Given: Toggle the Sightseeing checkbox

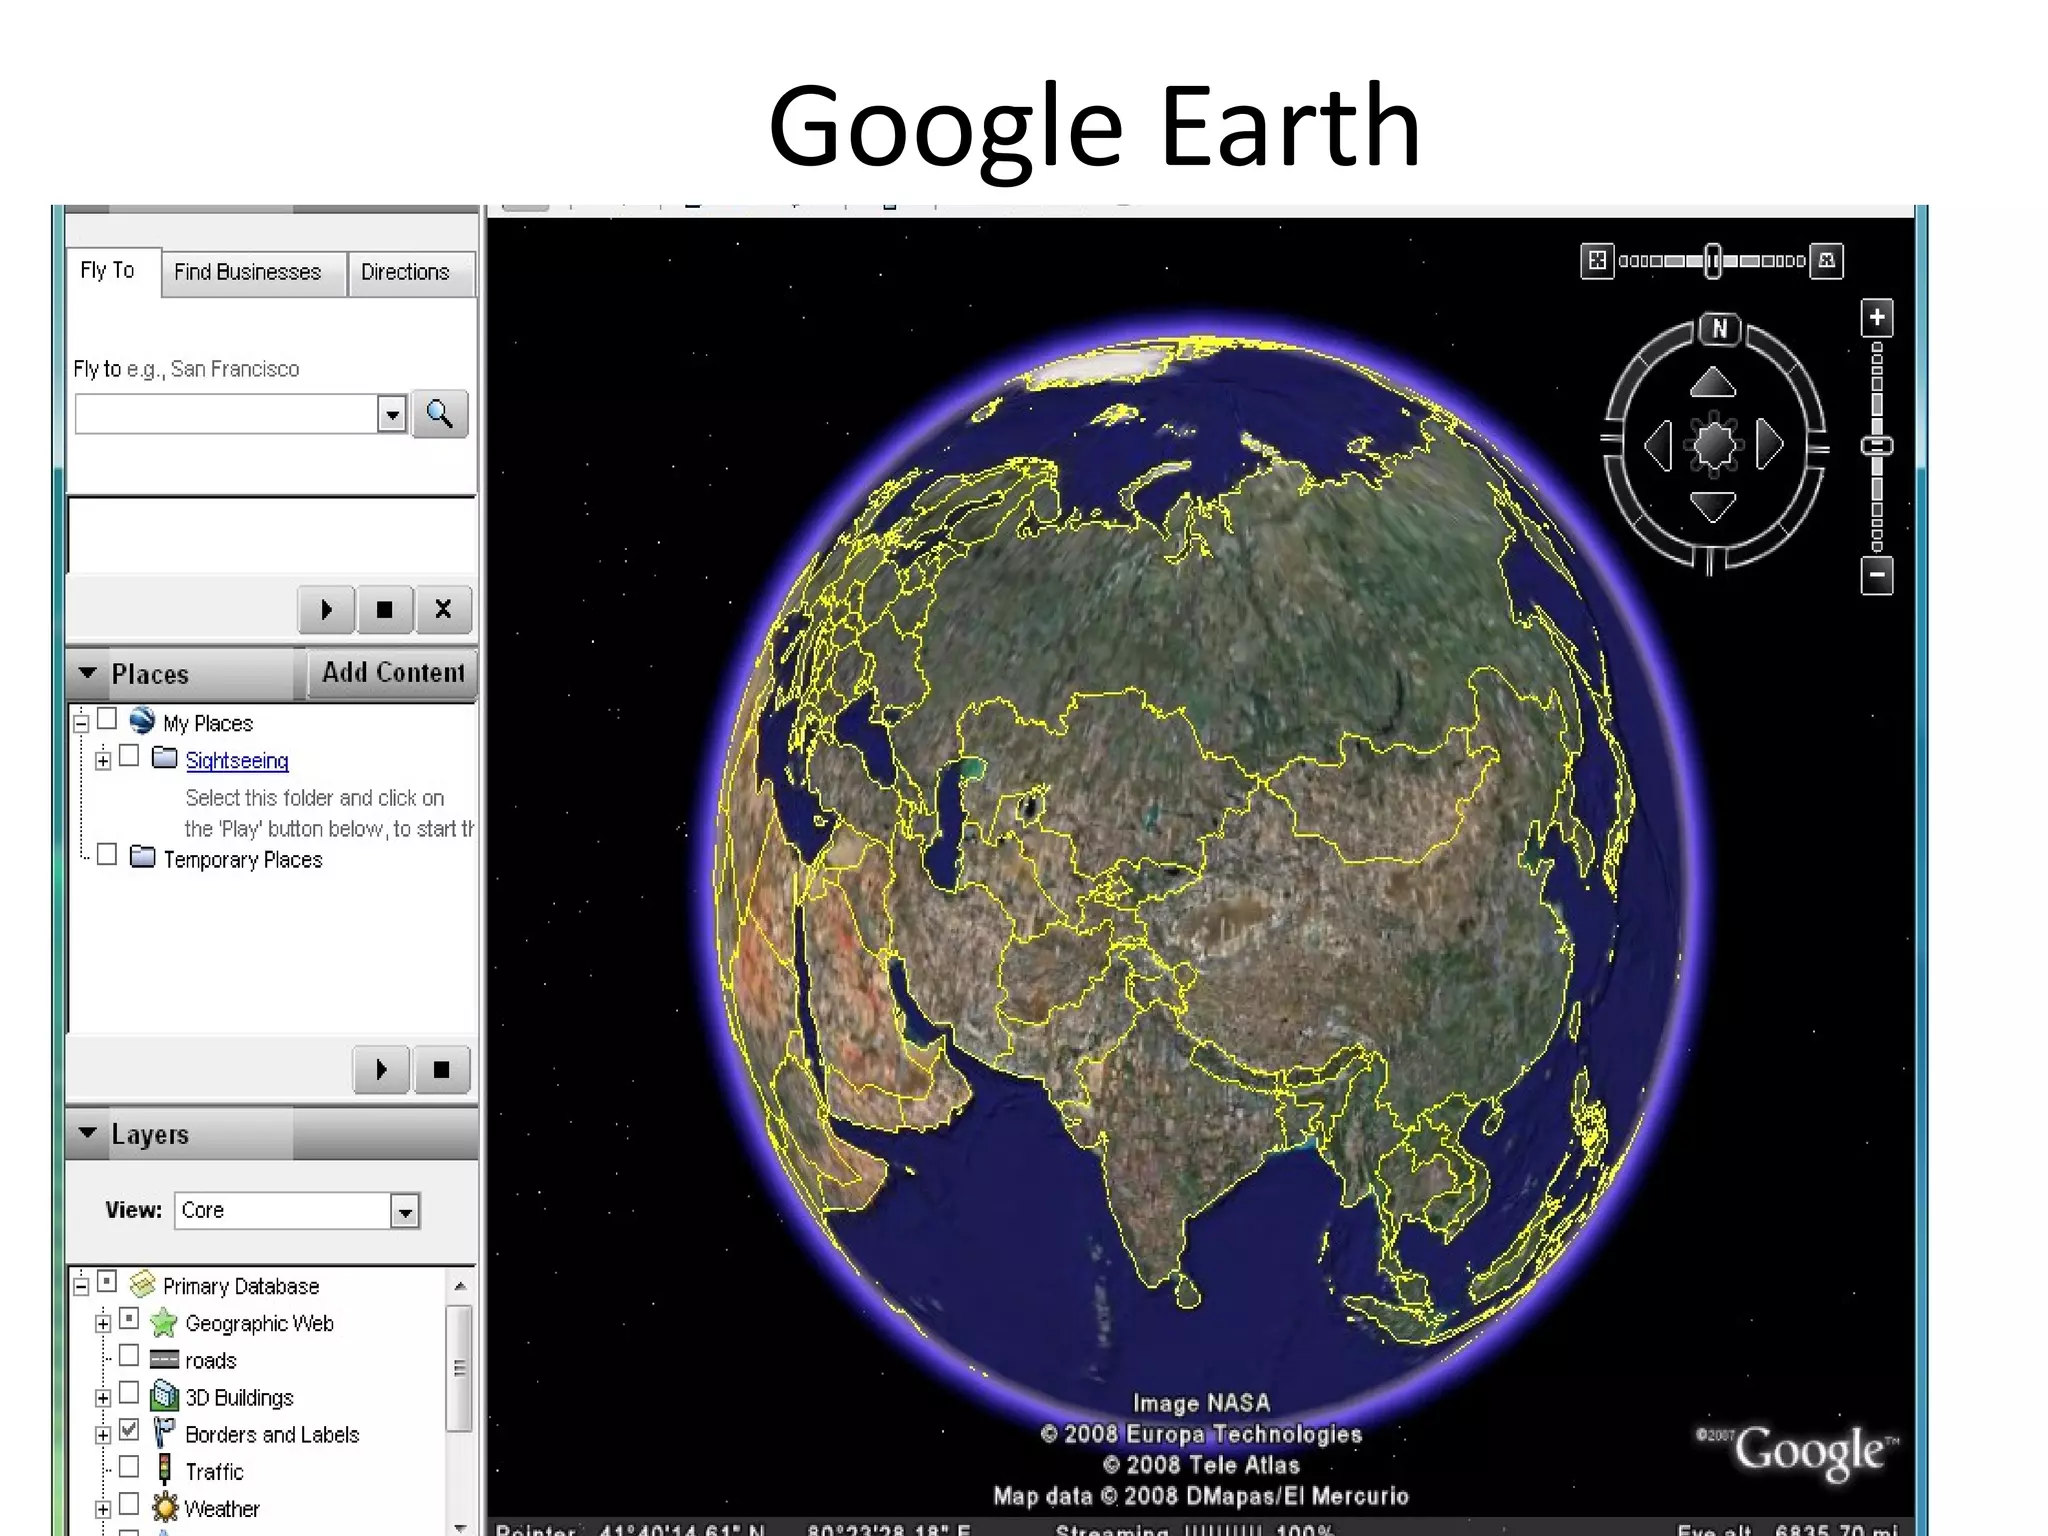Looking at the screenshot, I should [129, 756].
